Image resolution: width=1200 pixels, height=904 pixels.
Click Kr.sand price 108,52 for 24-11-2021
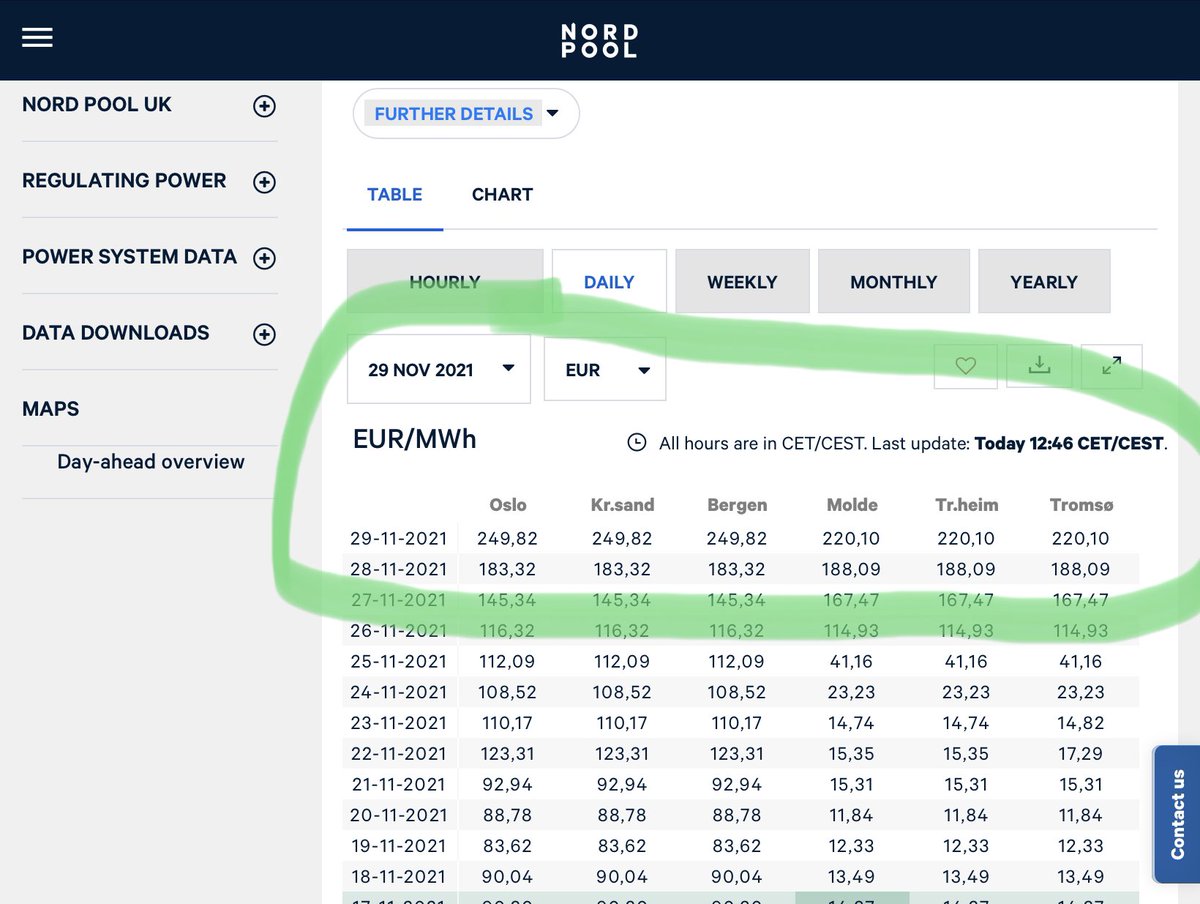(622, 692)
